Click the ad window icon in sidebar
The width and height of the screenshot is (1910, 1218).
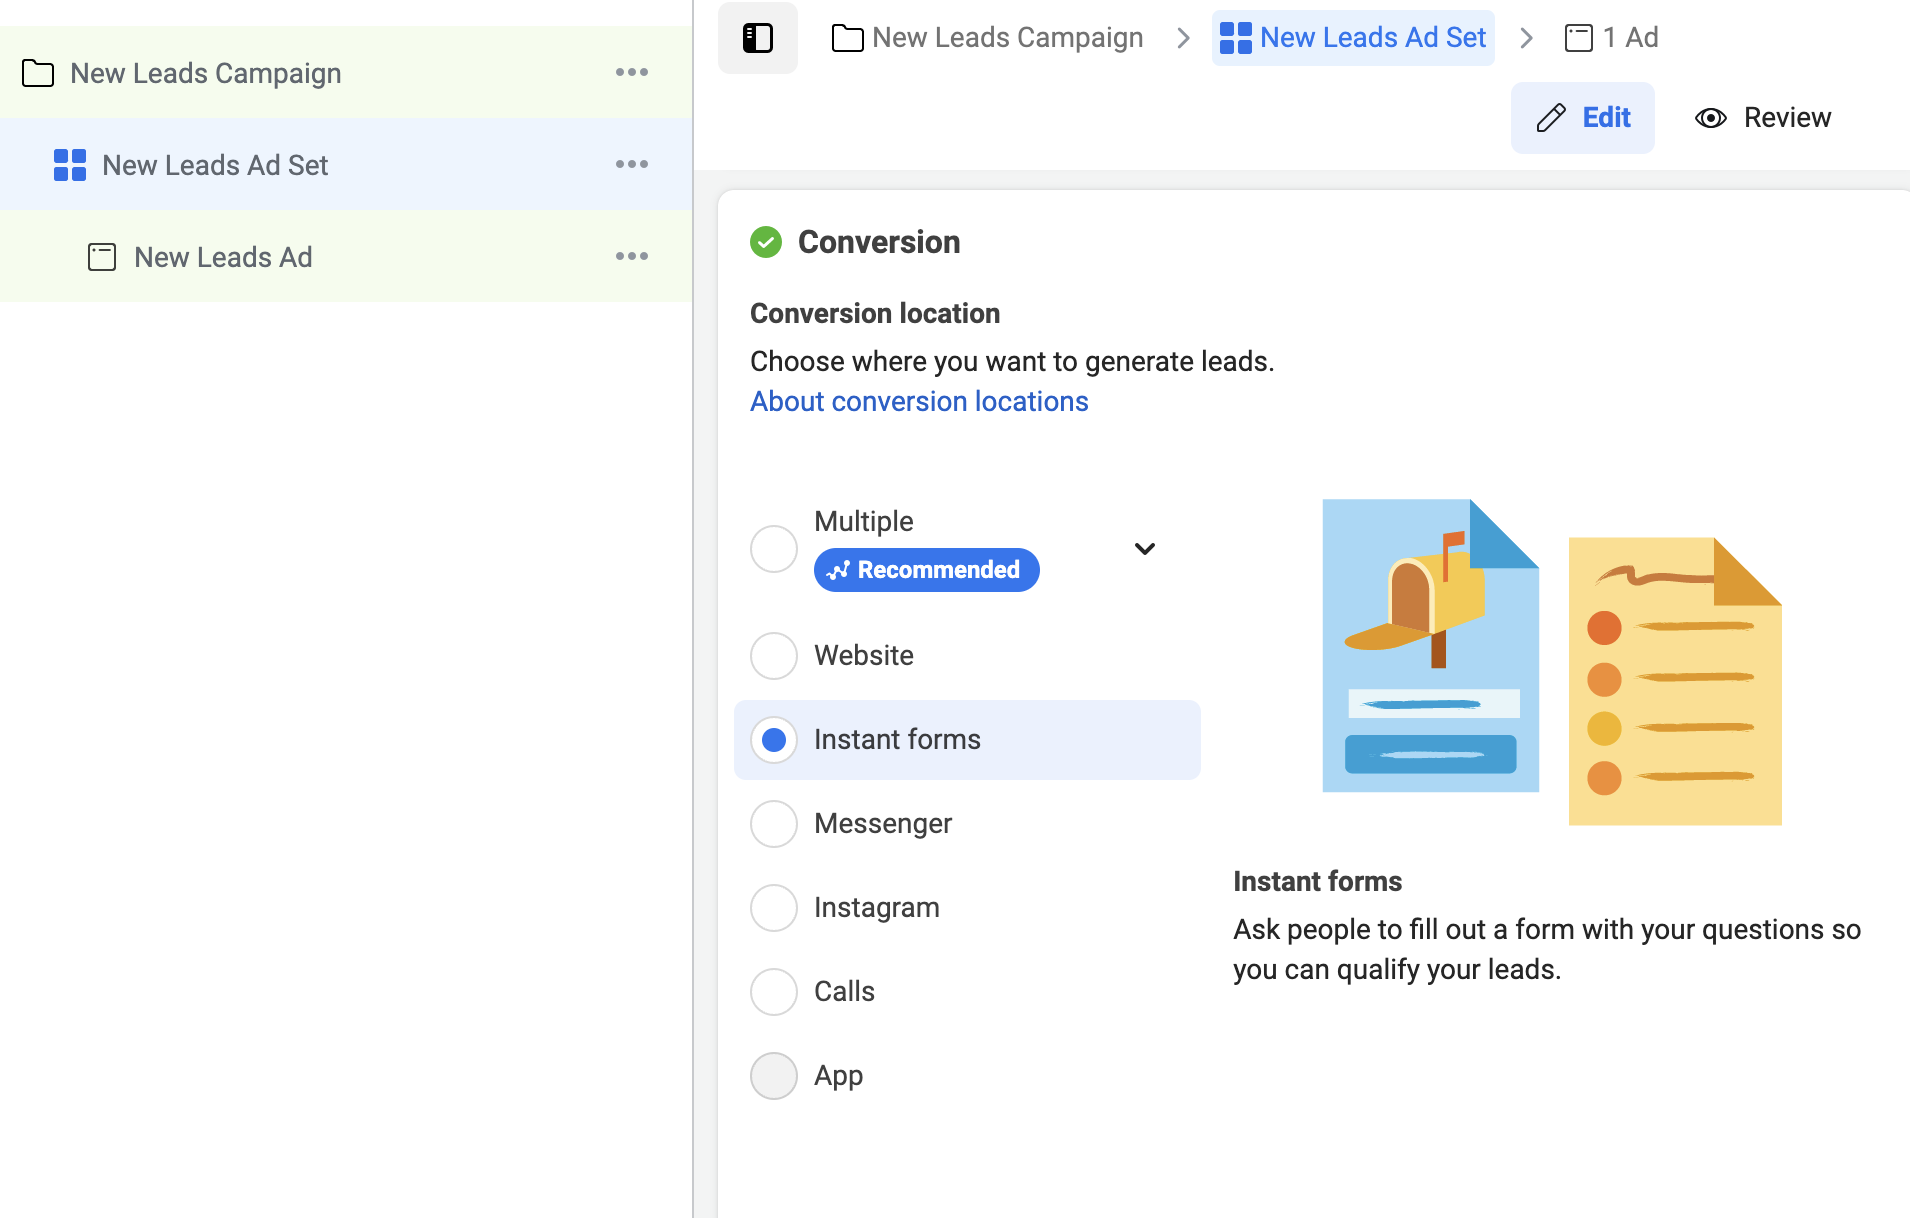click(x=102, y=257)
